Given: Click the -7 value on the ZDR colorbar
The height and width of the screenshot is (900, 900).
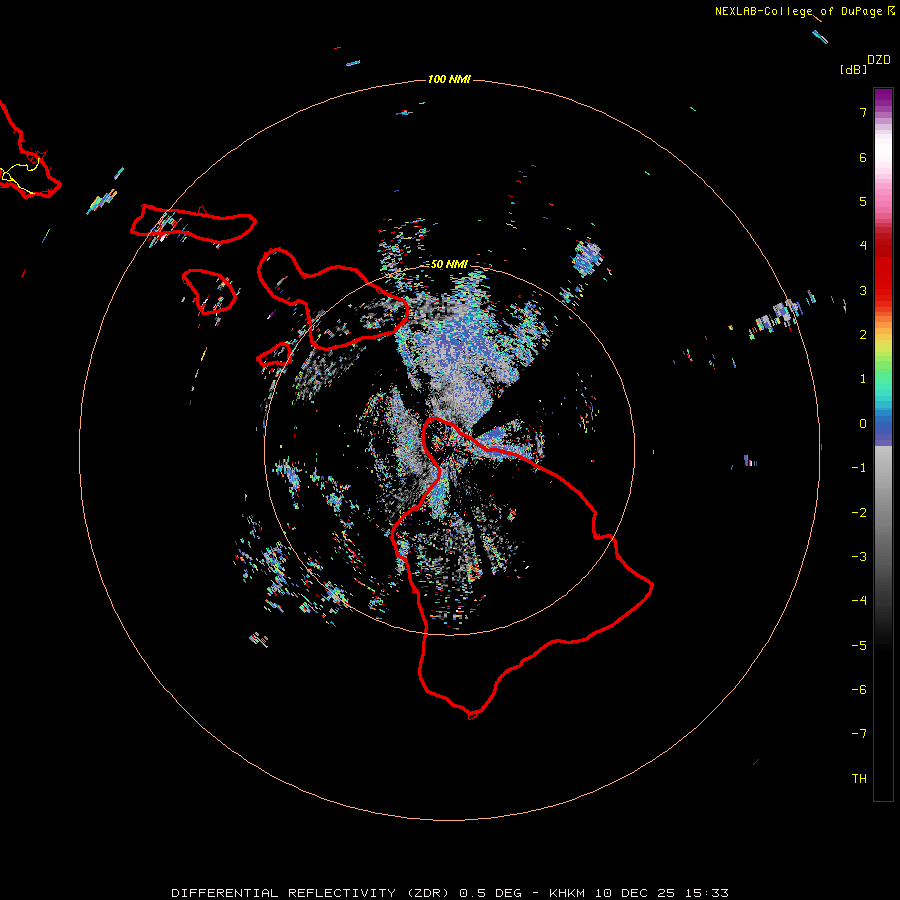Looking at the screenshot, I should tap(859, 734).
